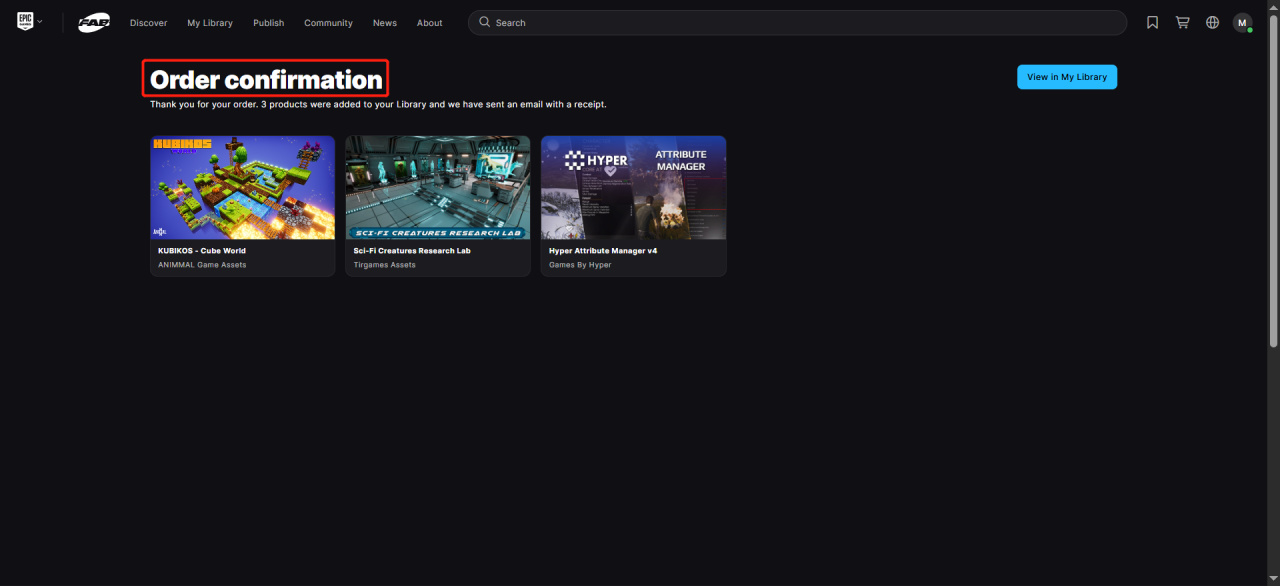This screenshot has height=586, width=1280.
Task: Open the KUBIKOS - Cube World thumbnail
Action: 243,188
